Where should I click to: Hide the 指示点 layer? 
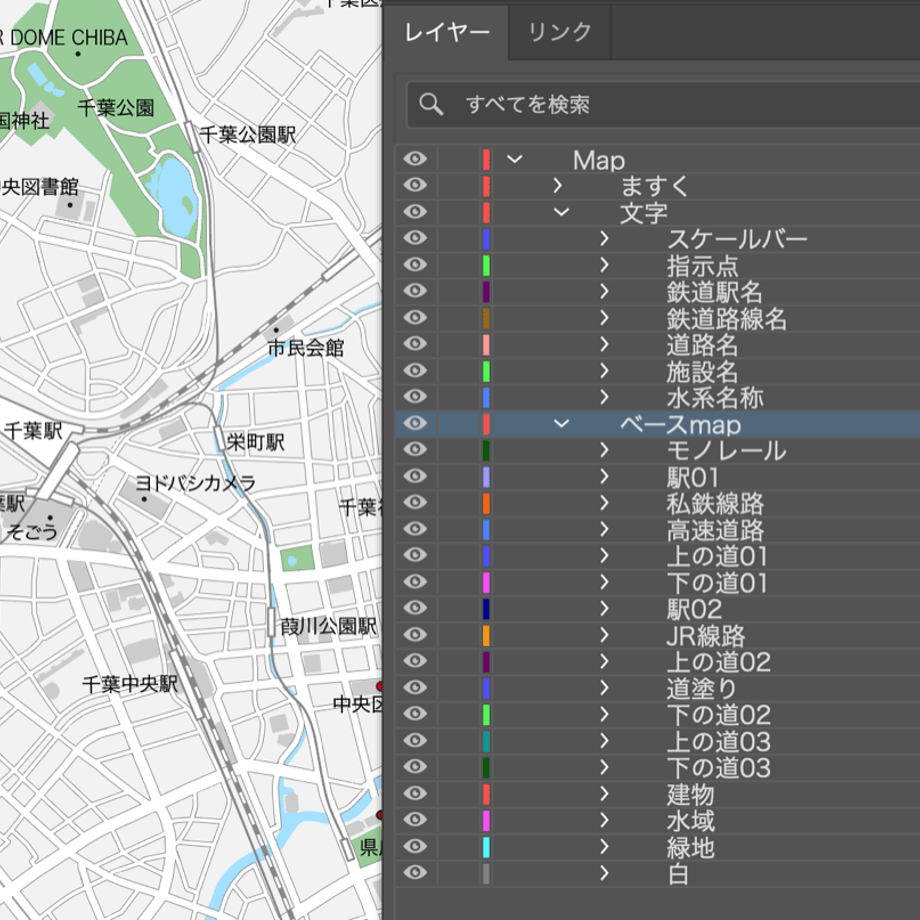(415, 264)
